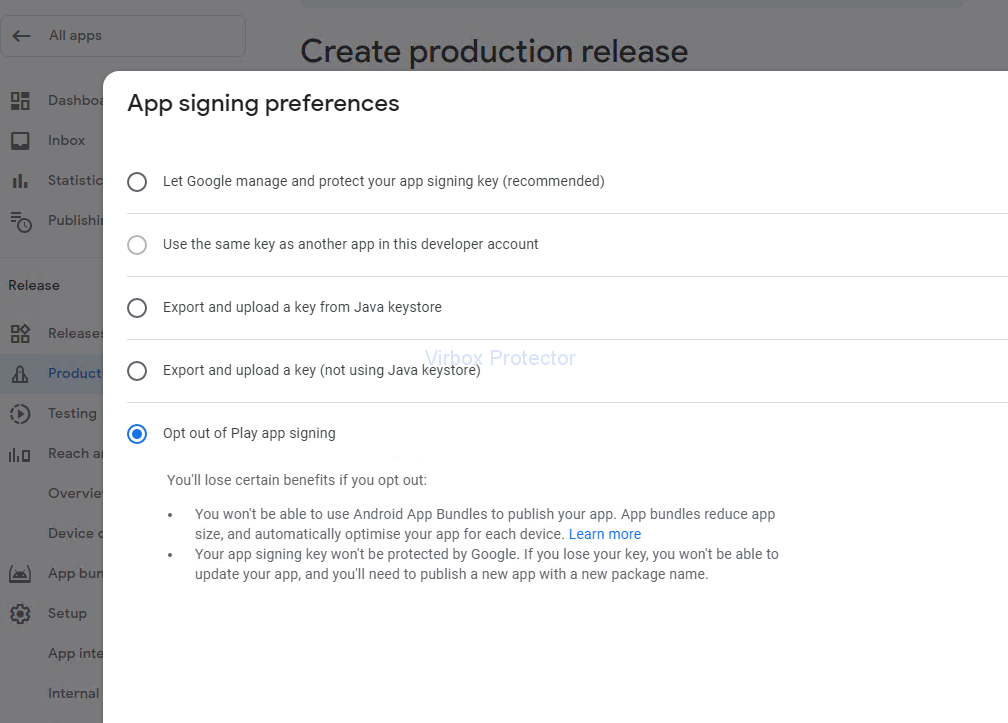Select Let Google manage app signing key
Screen dimensions: 1008x723
click(x=137, y=182)
